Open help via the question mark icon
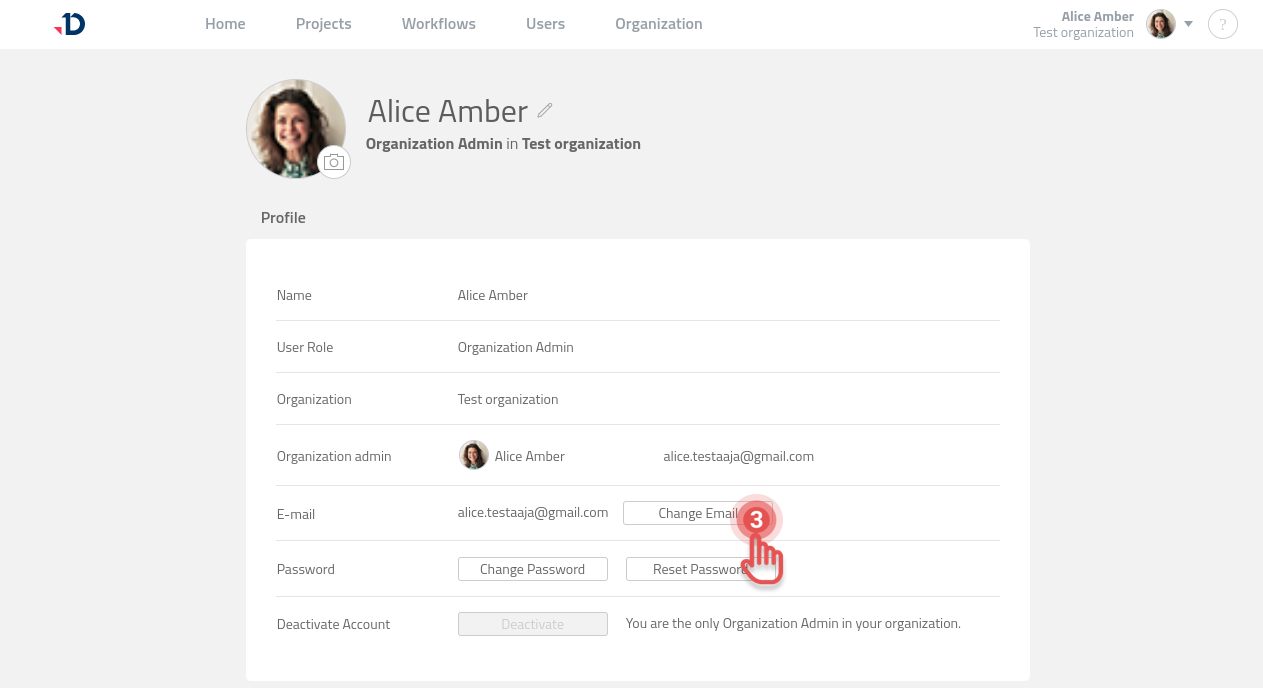This screenshot has height=688, width=1263. [1222, 24]
